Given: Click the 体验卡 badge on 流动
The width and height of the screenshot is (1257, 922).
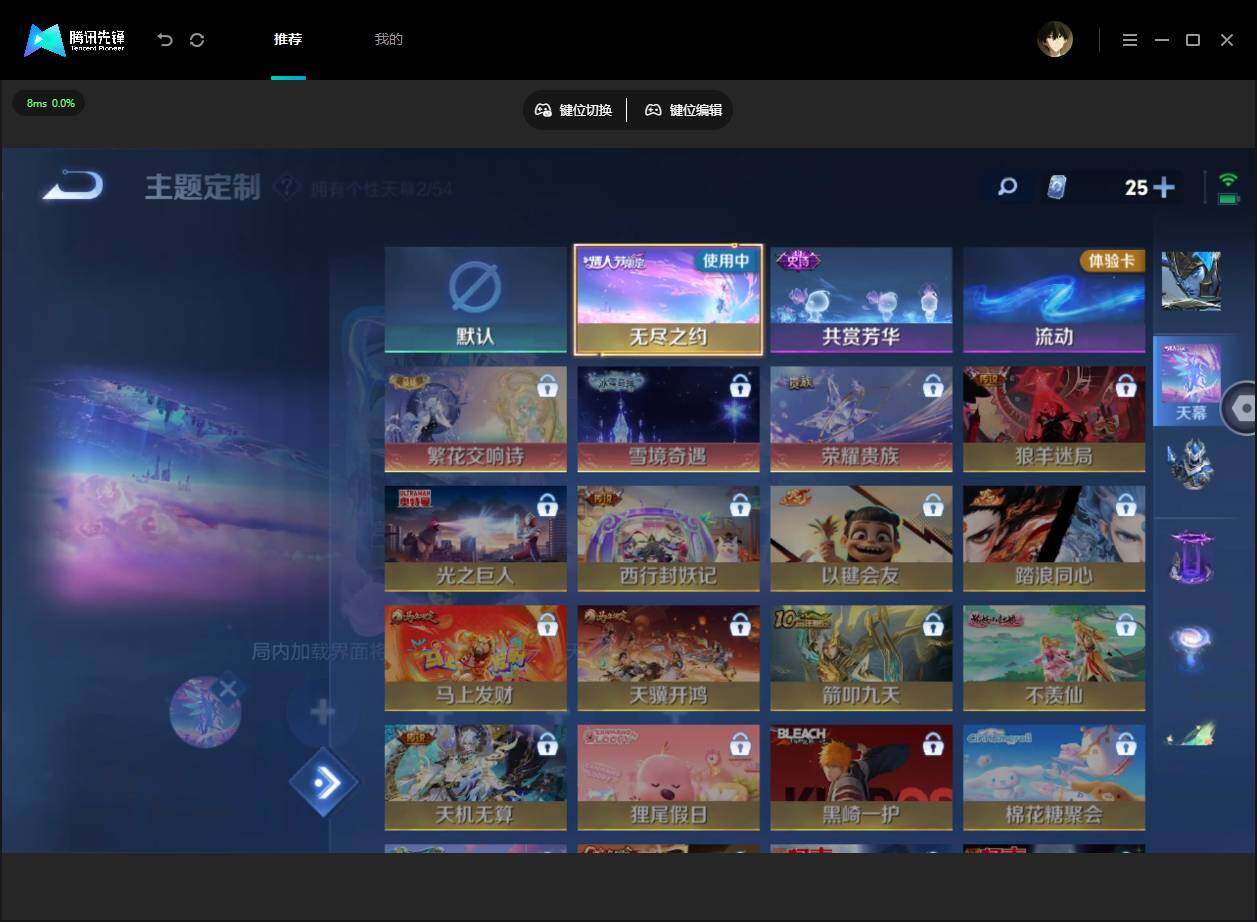Looking at the screenshot, I should [x=1112, y=261].
